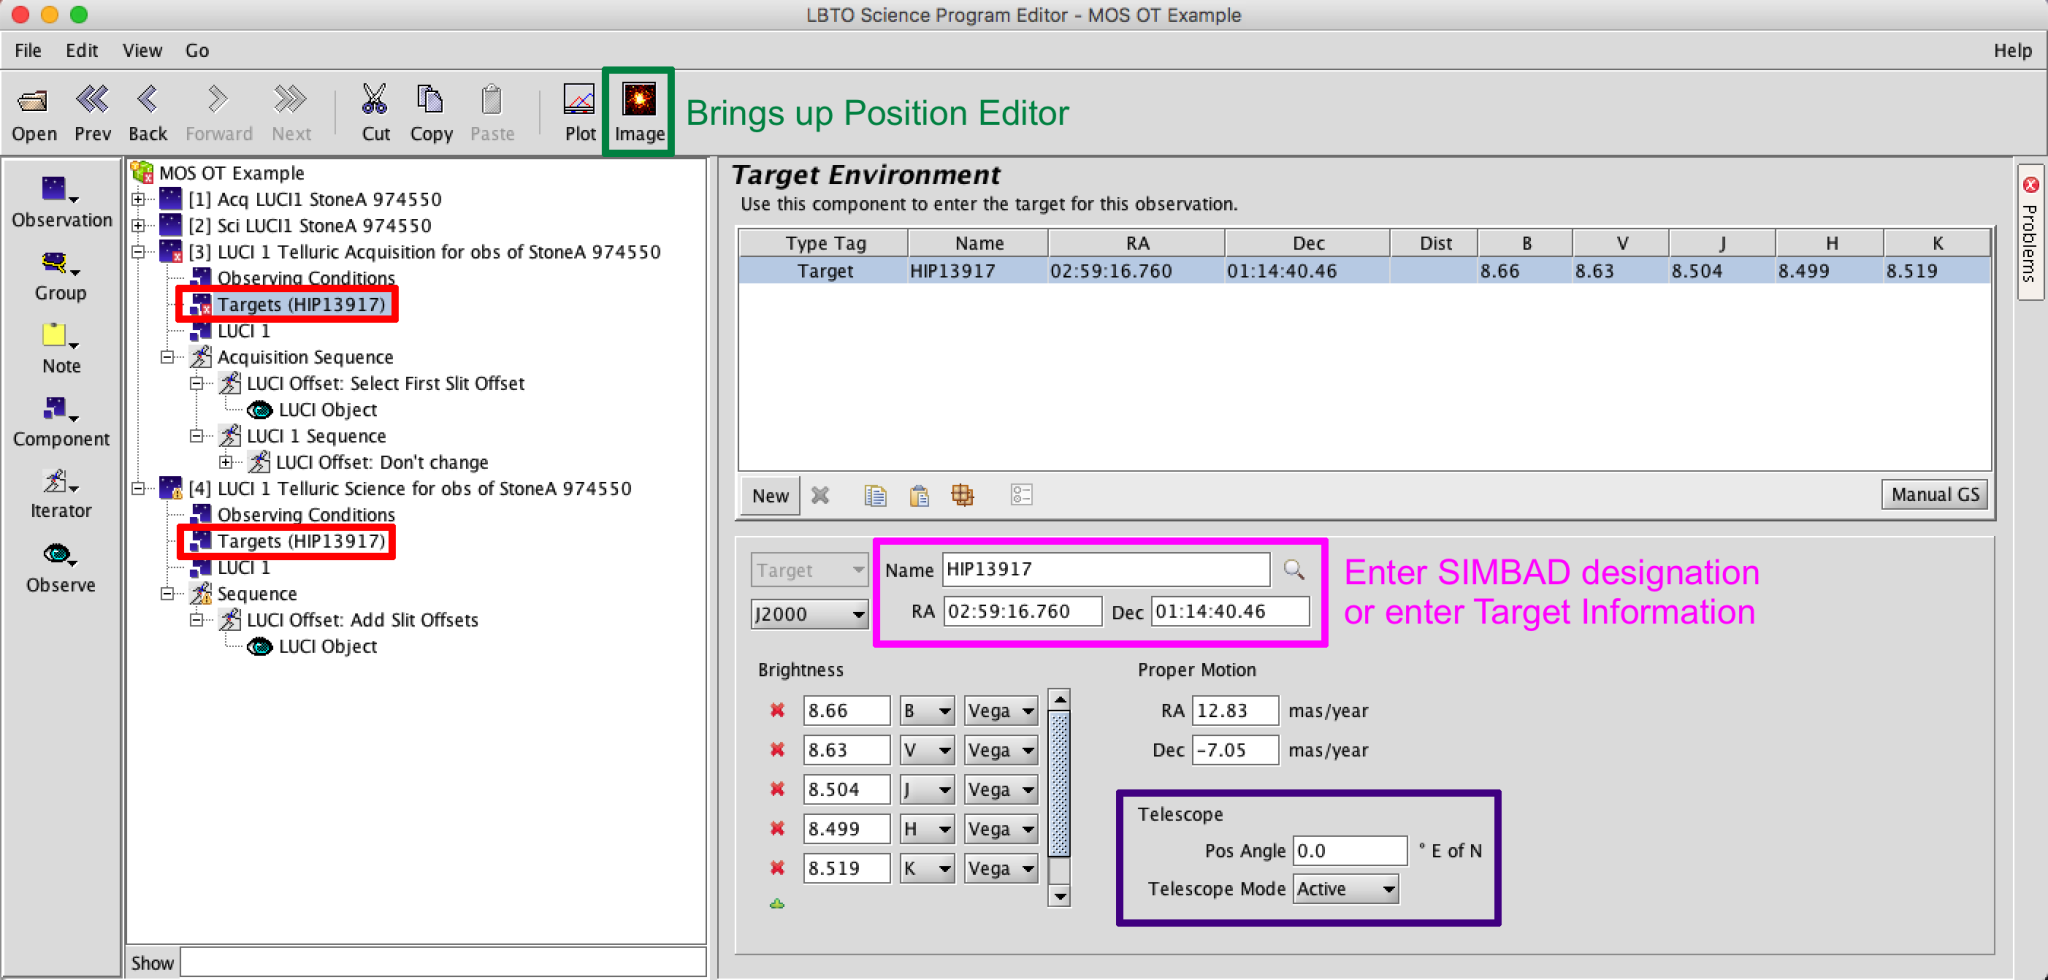Click brightness list scroll up arrow

click(1060, 699)
